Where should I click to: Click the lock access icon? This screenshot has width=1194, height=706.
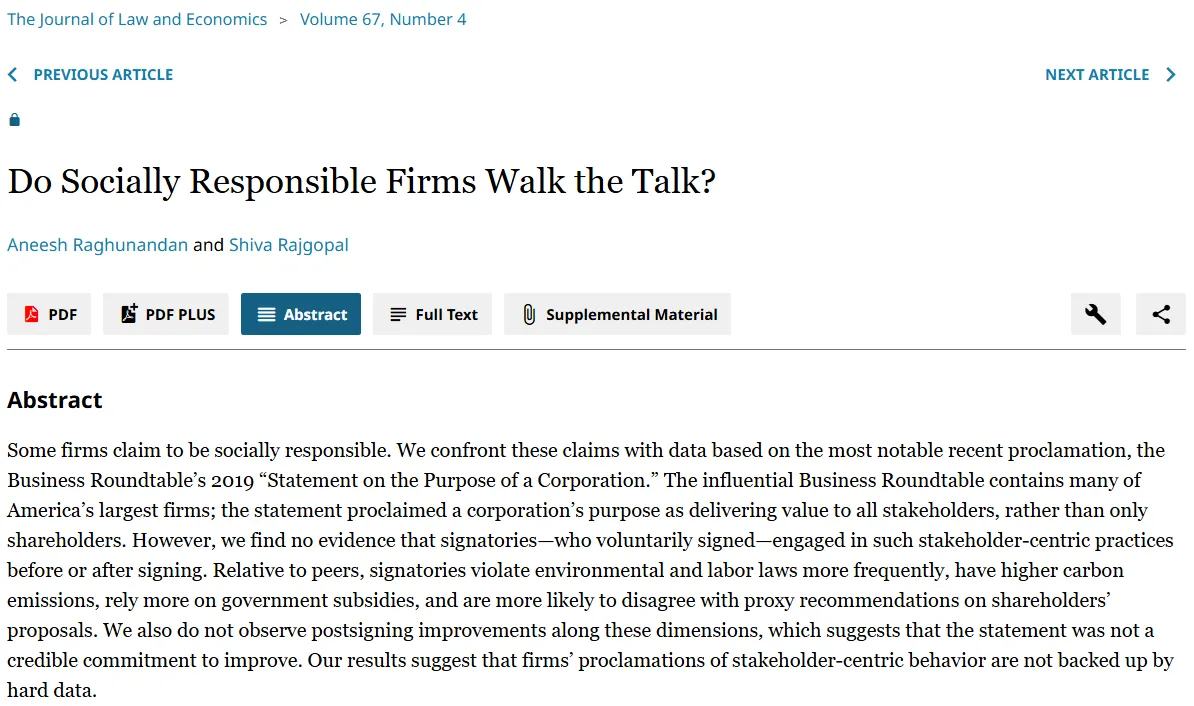click(x=14, y=120)
